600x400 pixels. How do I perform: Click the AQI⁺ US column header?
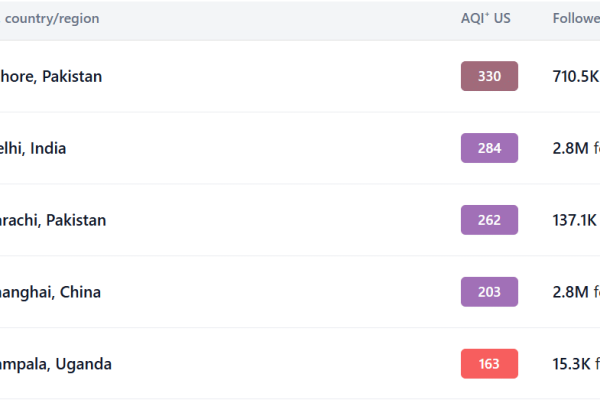pos(486,18)
